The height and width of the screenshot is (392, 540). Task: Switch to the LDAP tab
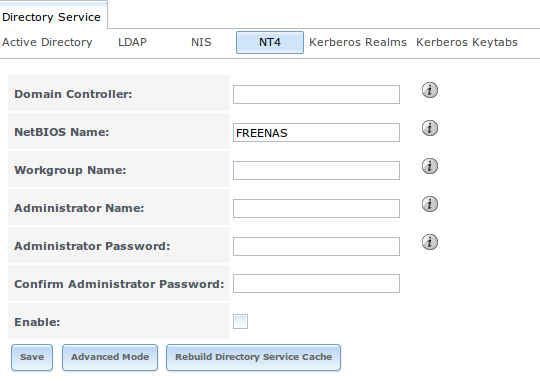tap(133, 42)
